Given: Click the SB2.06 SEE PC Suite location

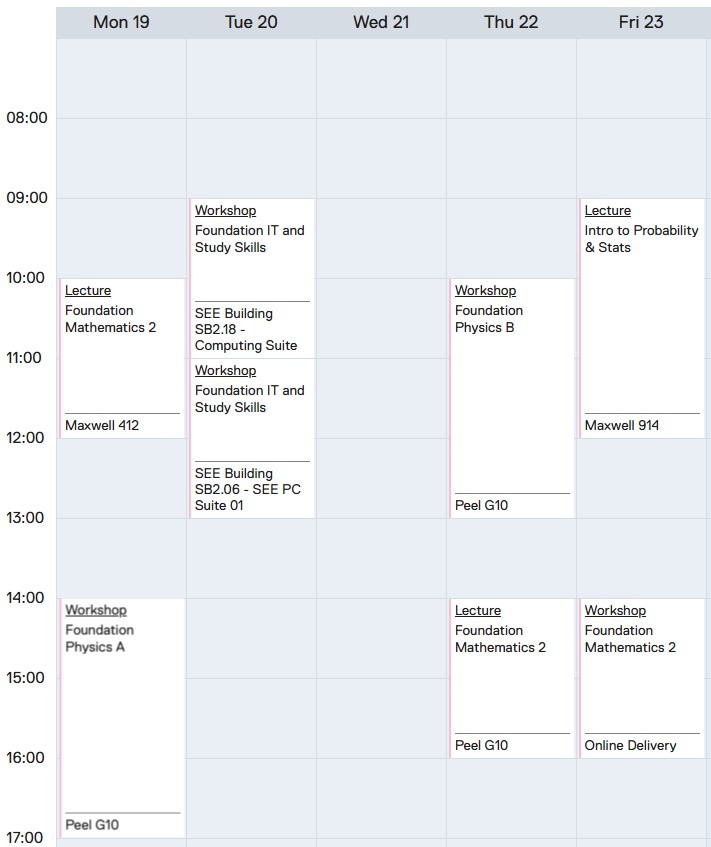Looking at the screenshot, I should coord(247,490).
